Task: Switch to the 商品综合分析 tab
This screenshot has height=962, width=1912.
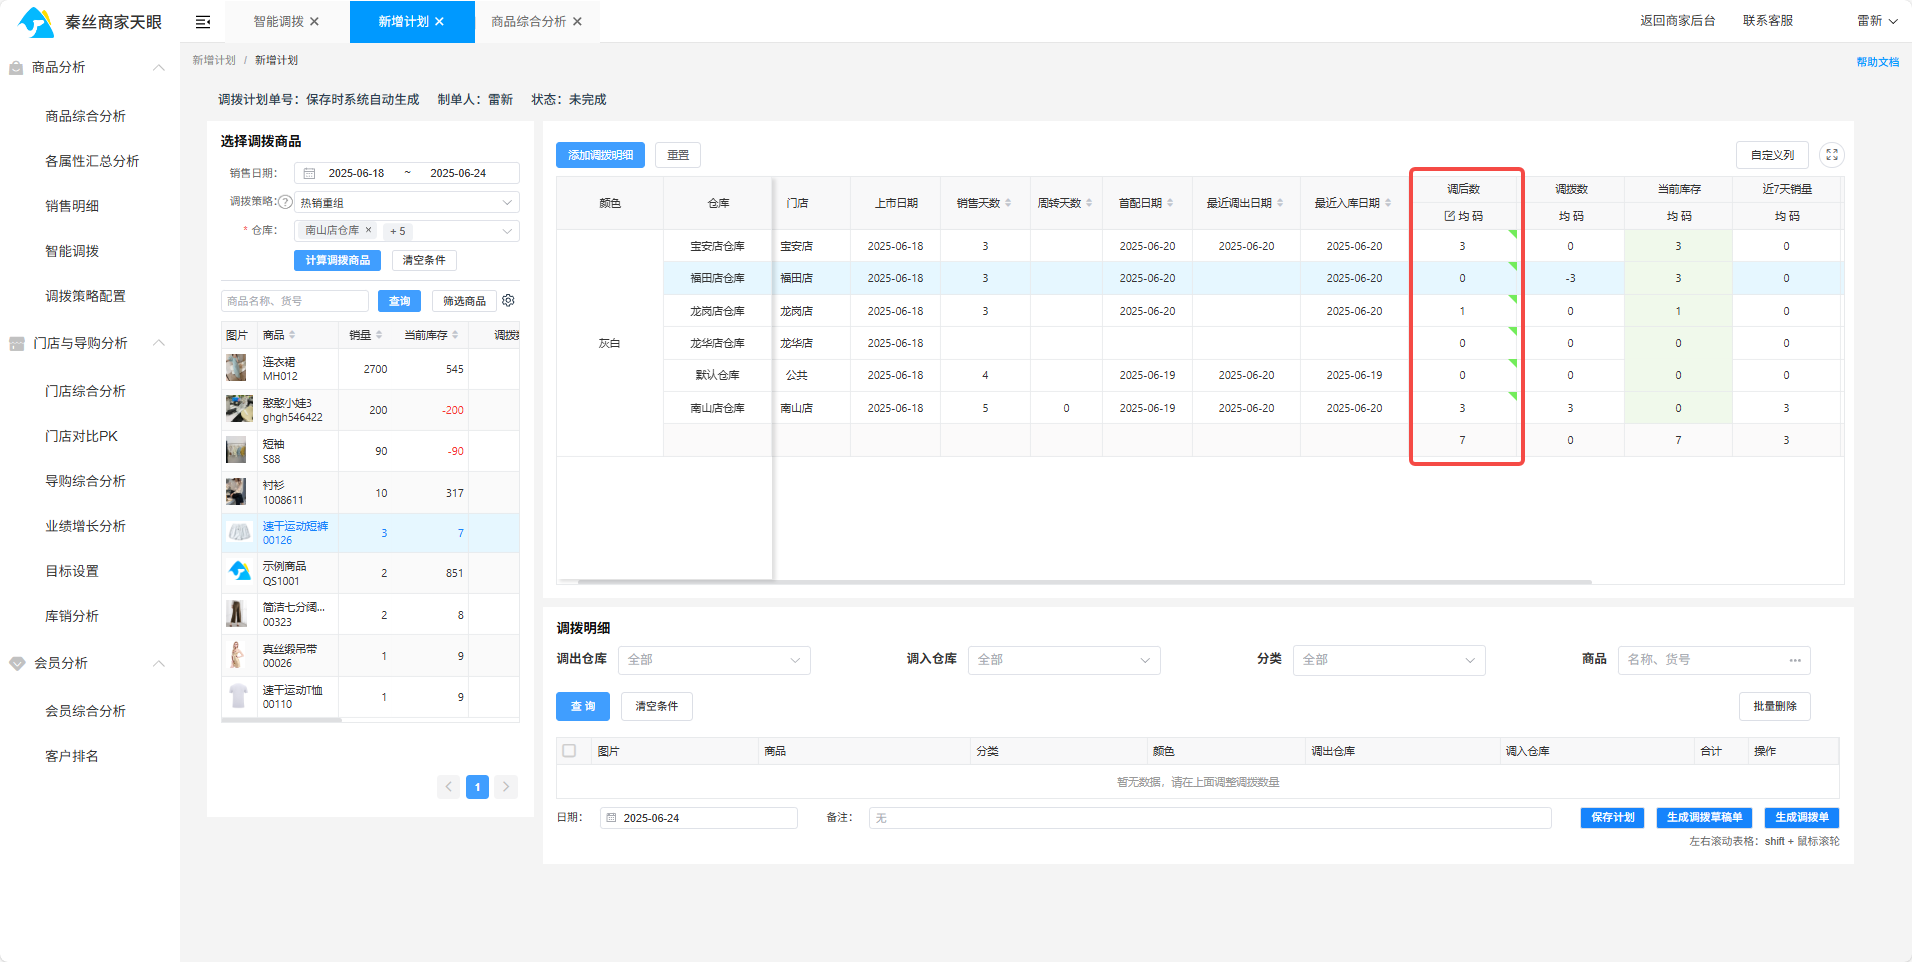Action: tap(528, 22)
